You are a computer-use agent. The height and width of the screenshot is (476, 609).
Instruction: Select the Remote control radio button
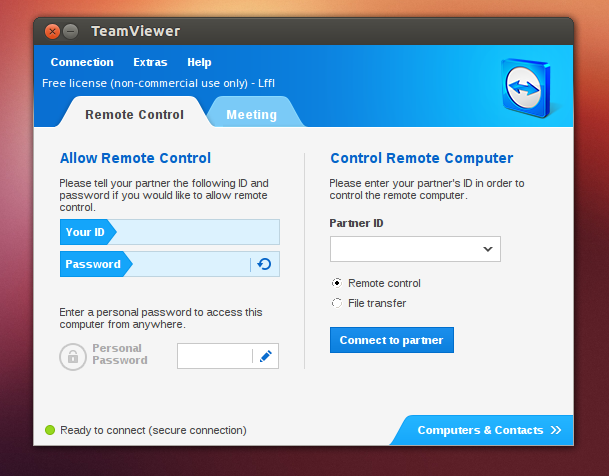click(337, 283)
